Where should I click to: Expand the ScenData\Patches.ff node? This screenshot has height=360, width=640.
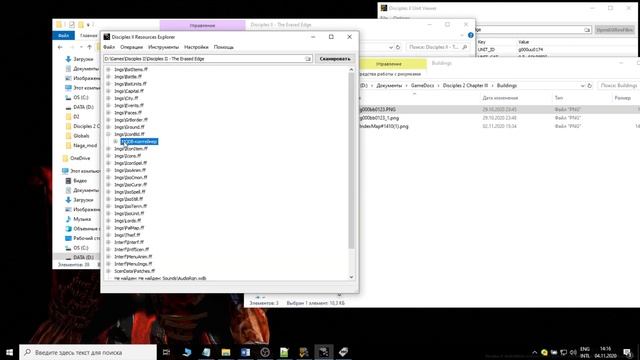coord(108,271)
